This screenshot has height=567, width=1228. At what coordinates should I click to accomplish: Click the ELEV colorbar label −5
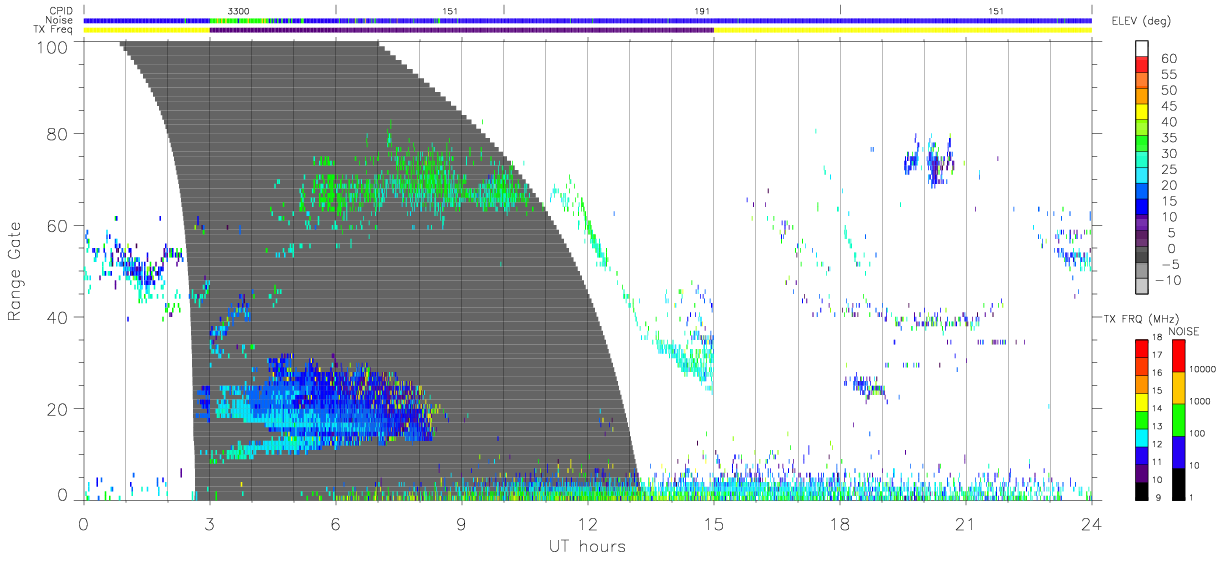click(x=1170, y=264)
